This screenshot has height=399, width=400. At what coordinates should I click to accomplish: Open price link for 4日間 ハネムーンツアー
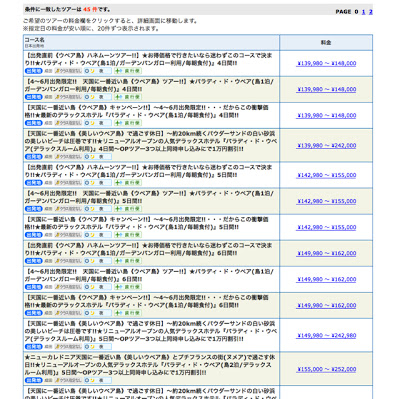coord(326,63)
